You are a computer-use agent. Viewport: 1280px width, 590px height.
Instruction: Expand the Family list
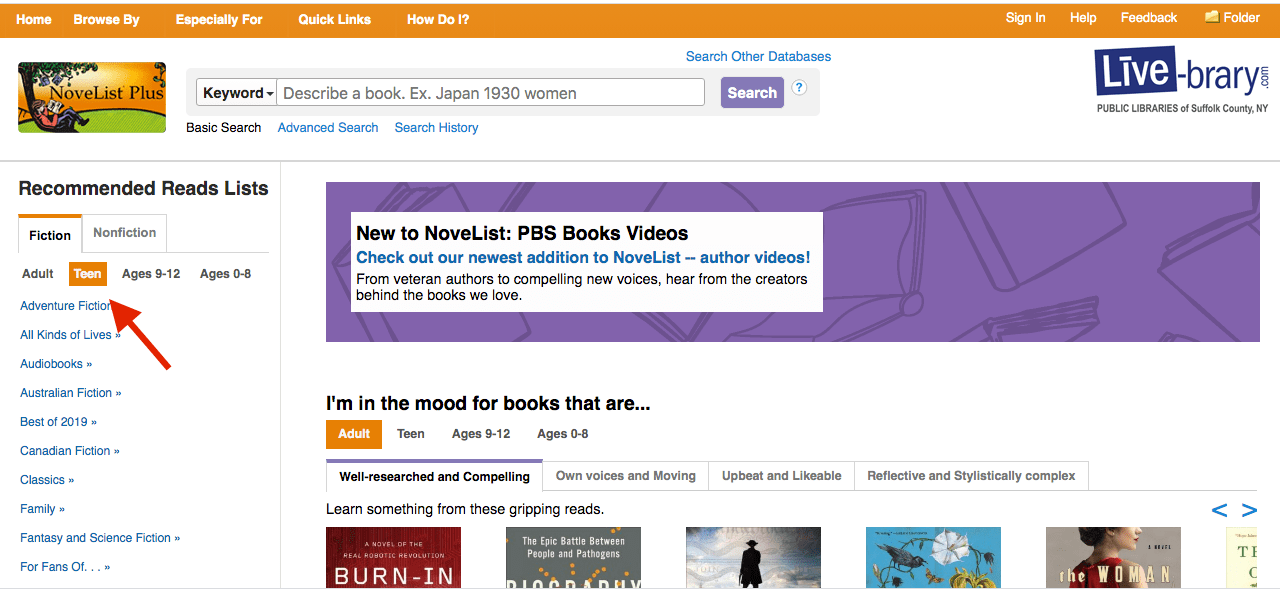[x=42, y=509]
